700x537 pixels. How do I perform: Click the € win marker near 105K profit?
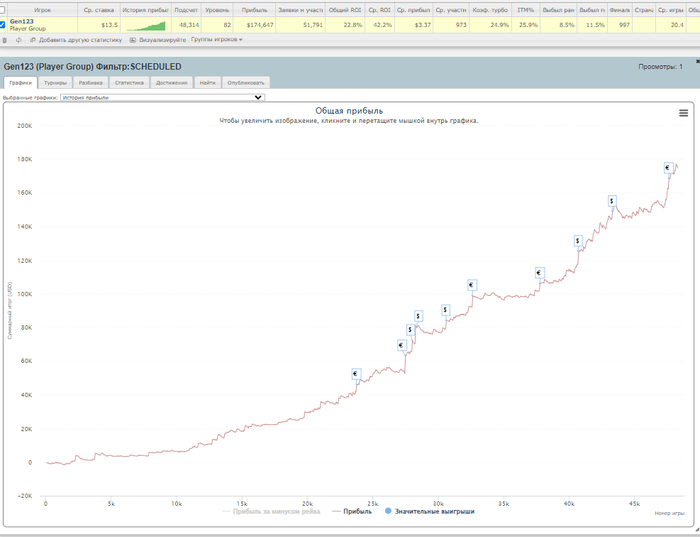[x=472, y=285]
